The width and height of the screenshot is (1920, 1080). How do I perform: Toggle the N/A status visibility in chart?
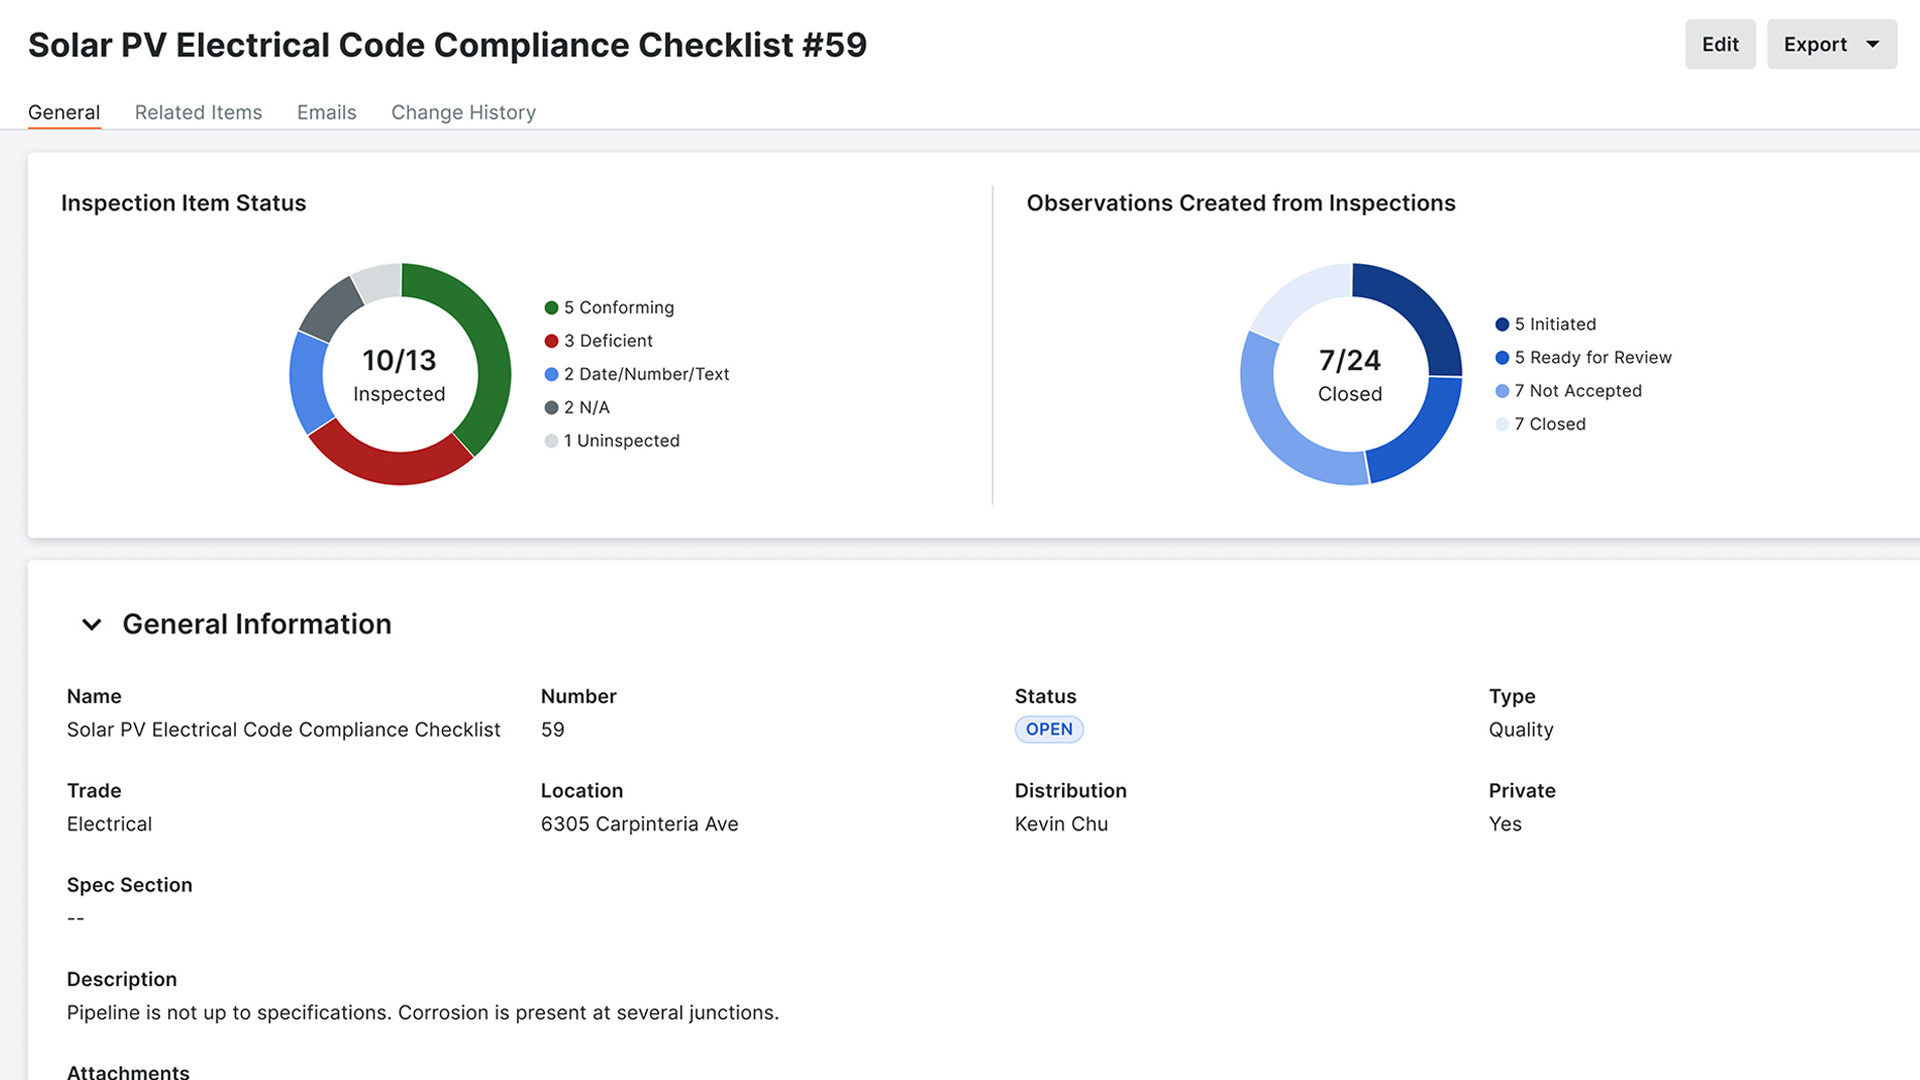pyautogui.click(x=585, y=406)
